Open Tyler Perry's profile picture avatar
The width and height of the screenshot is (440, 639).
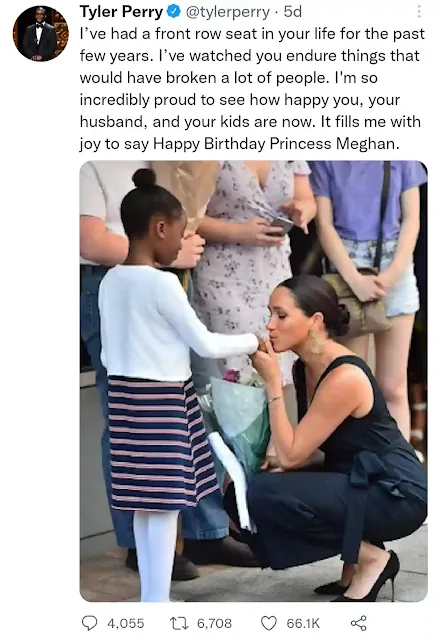click(x=41, y=34)
